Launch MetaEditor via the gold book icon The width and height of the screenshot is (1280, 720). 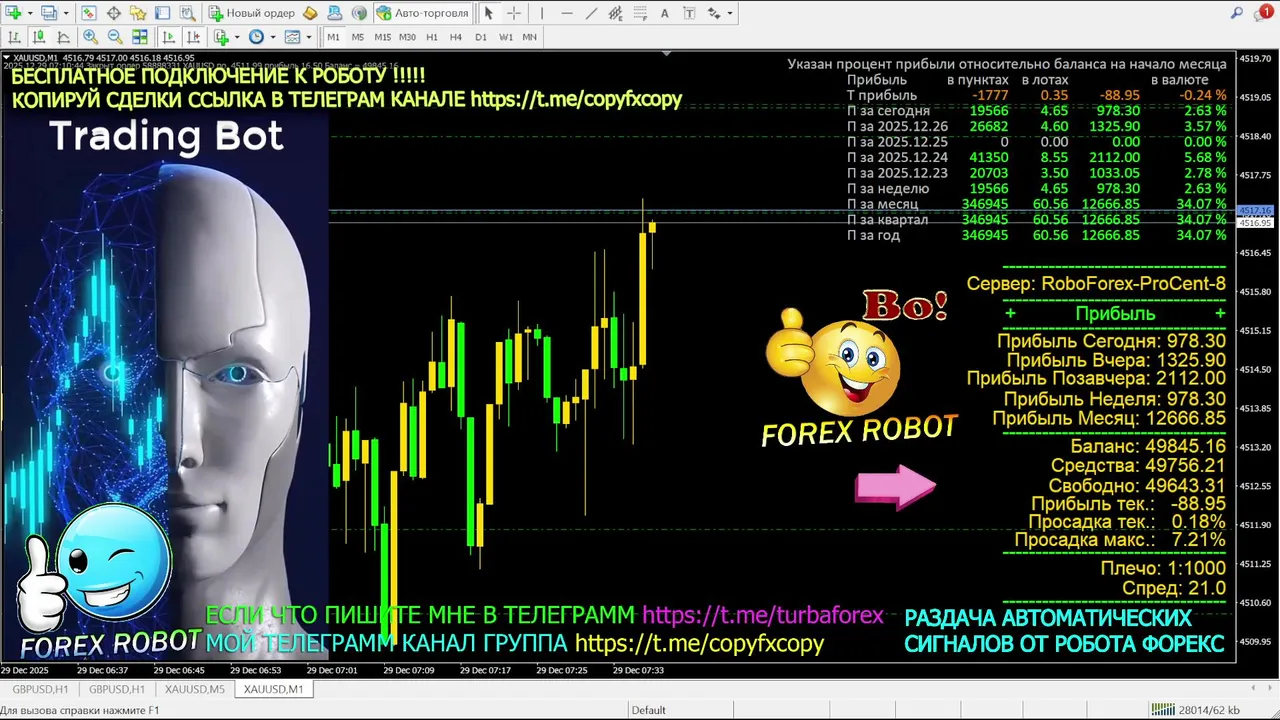click(x=310, y=13)
